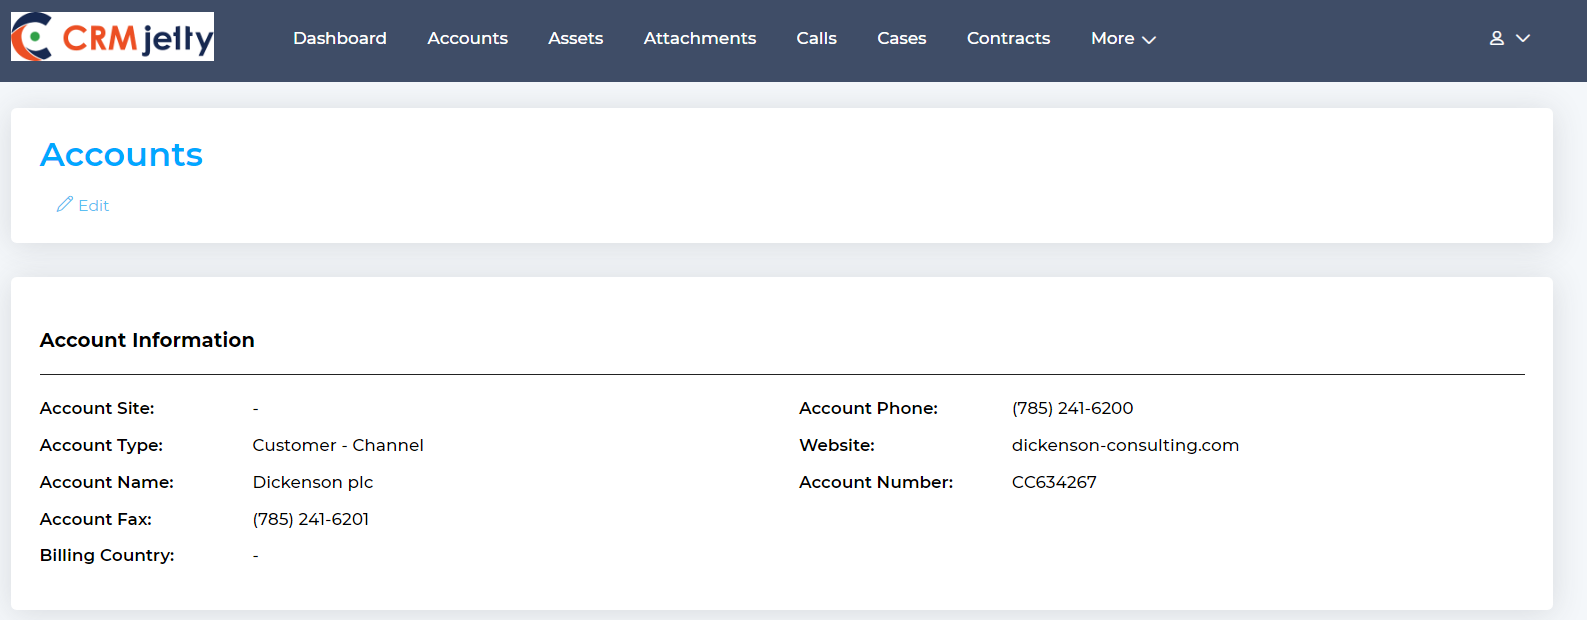
Task: Go to the Dashboard menu item
Action: tap(339, 38)
